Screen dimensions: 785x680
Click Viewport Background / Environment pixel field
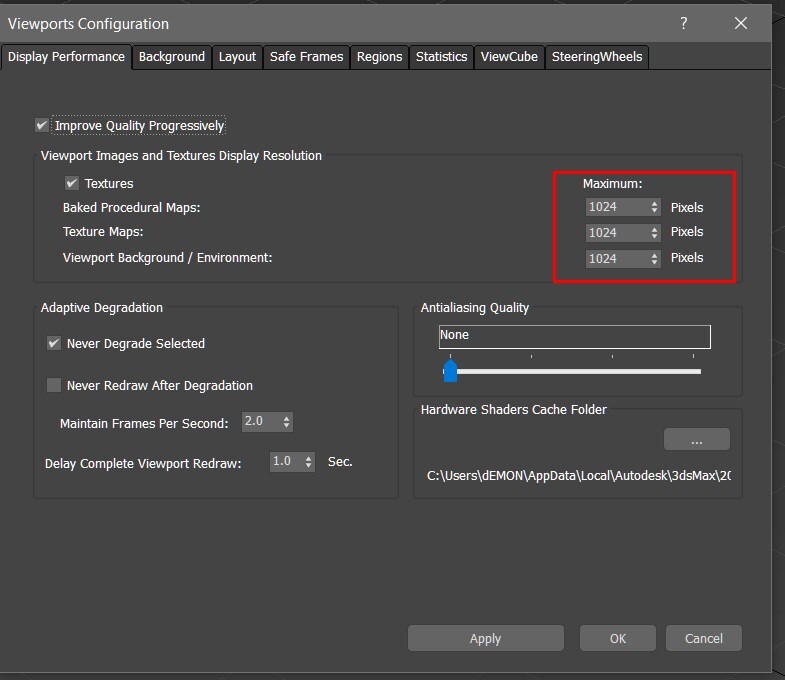(617, 258)
